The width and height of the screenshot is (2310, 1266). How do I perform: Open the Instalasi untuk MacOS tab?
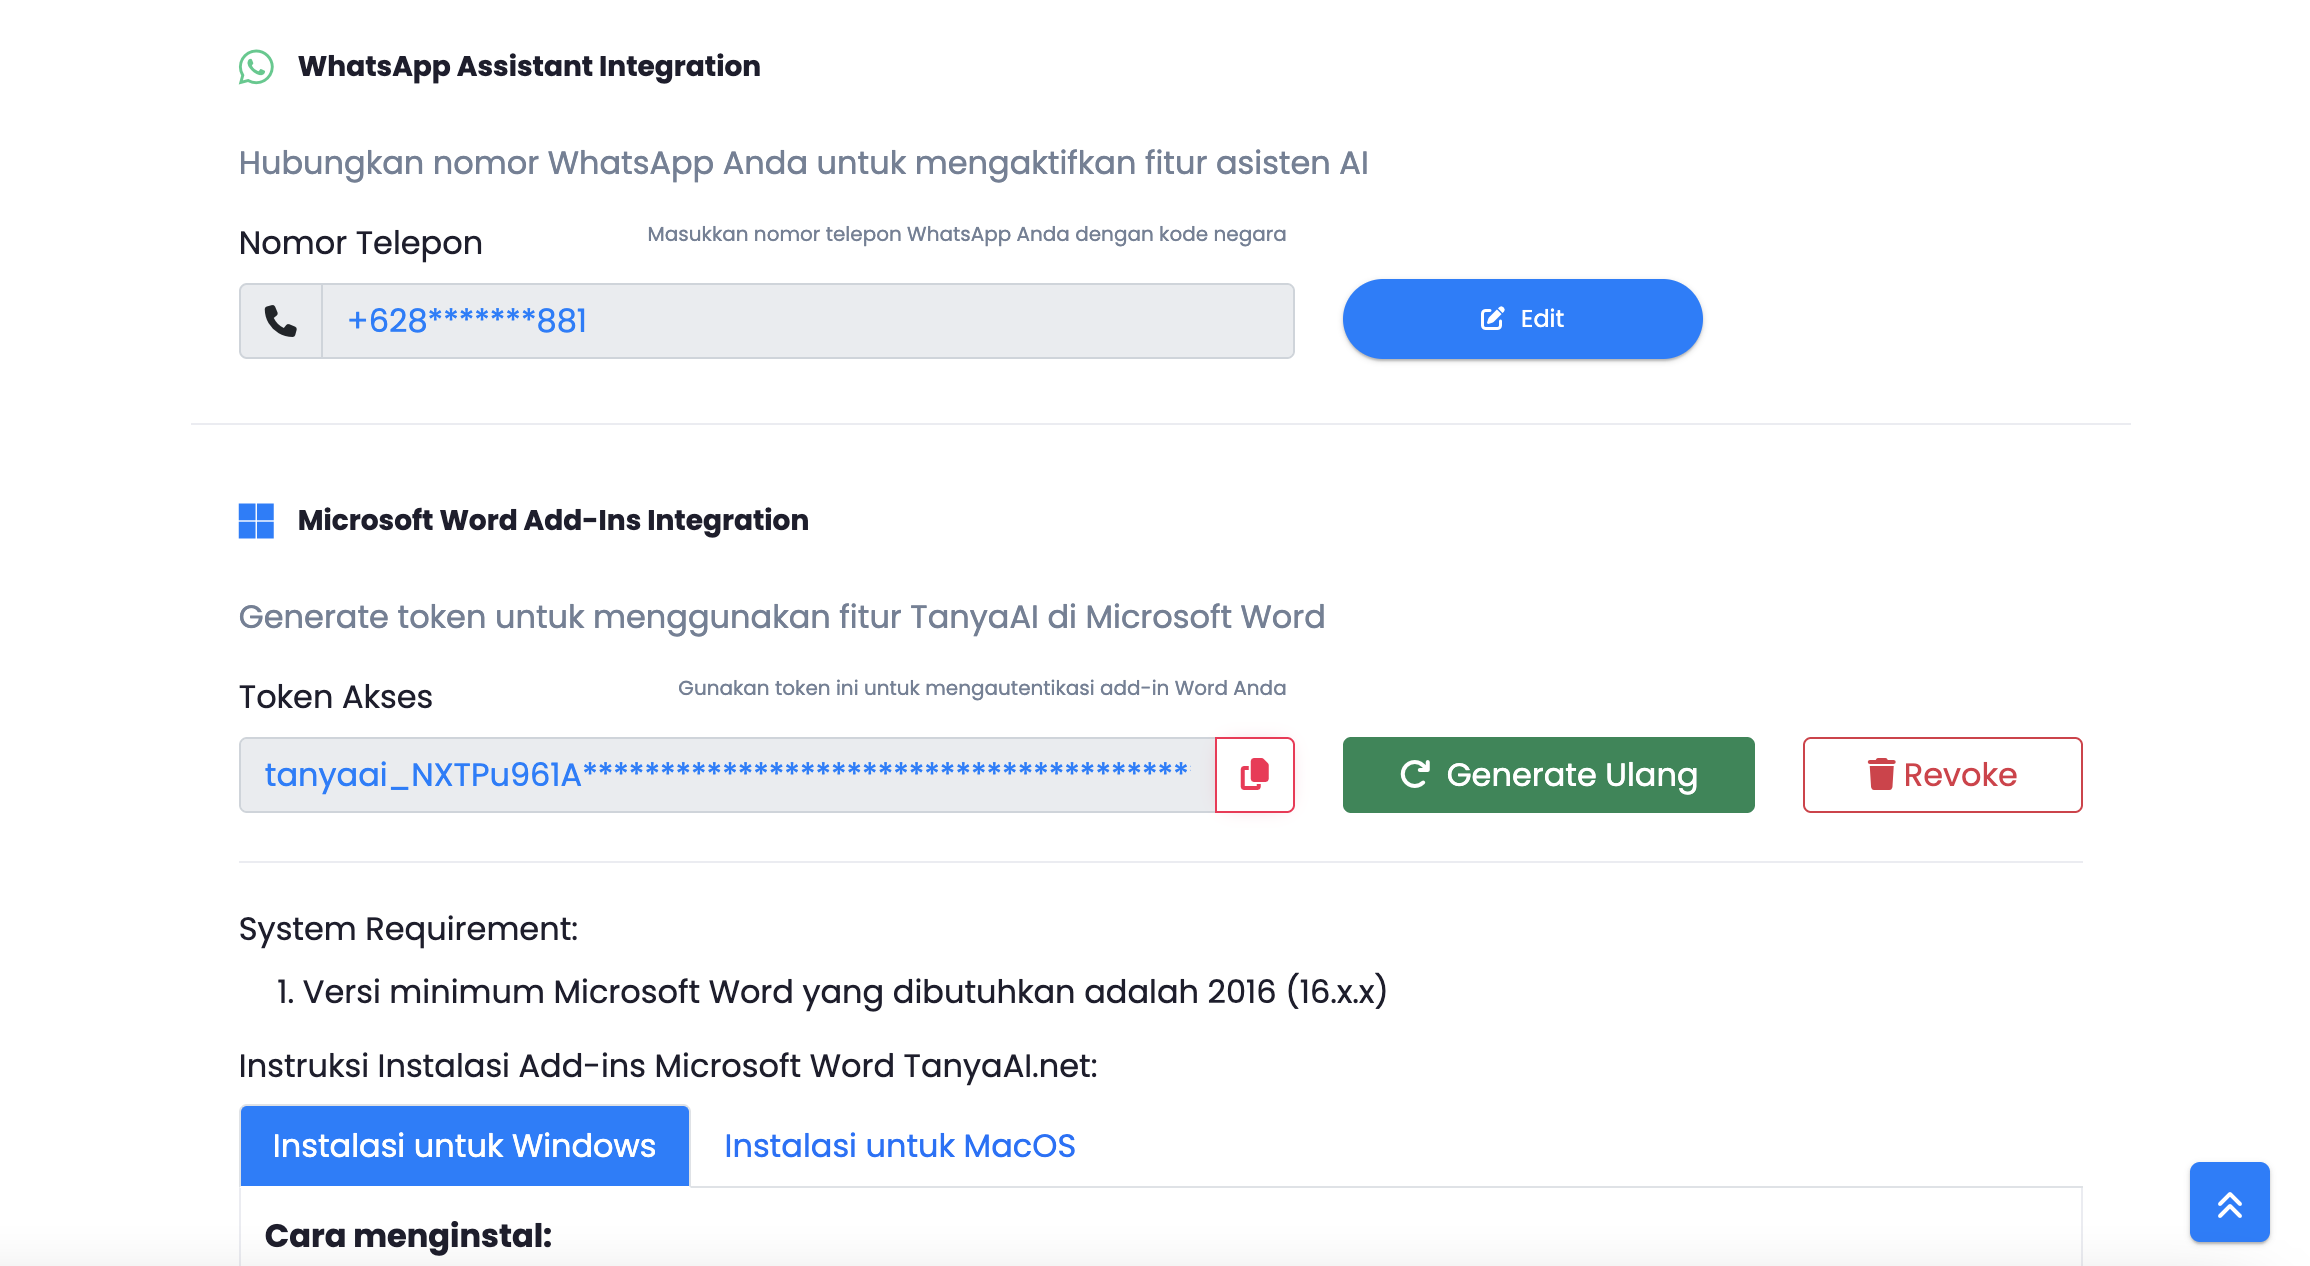click(x=899, y=1146)
